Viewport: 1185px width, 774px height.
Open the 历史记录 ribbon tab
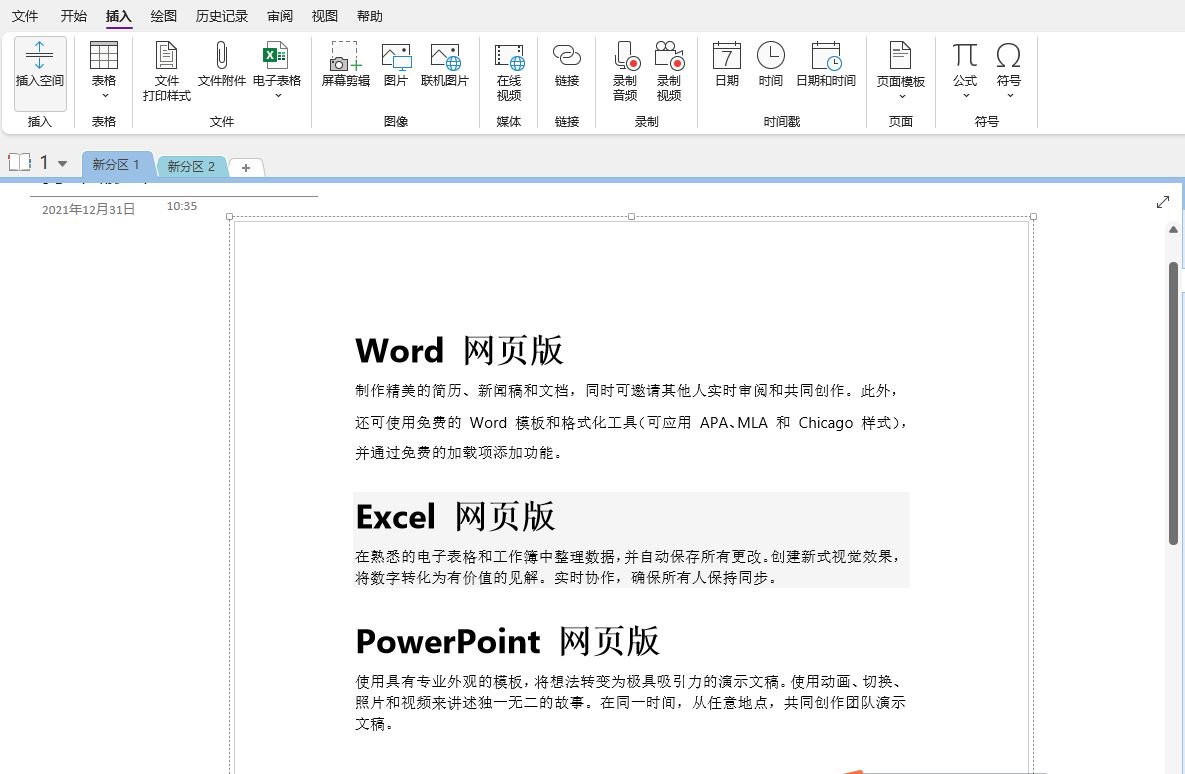coord(221,16)
